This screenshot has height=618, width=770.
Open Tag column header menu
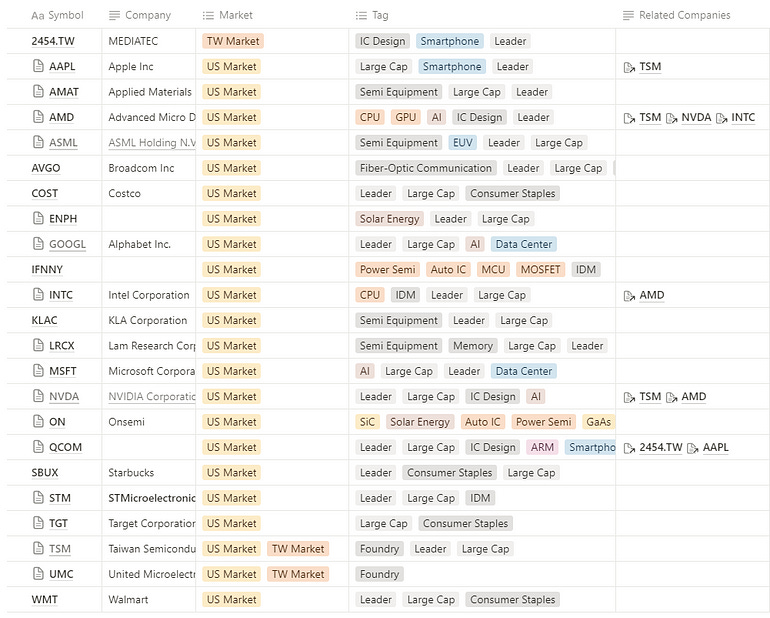[x=372, y=15]
